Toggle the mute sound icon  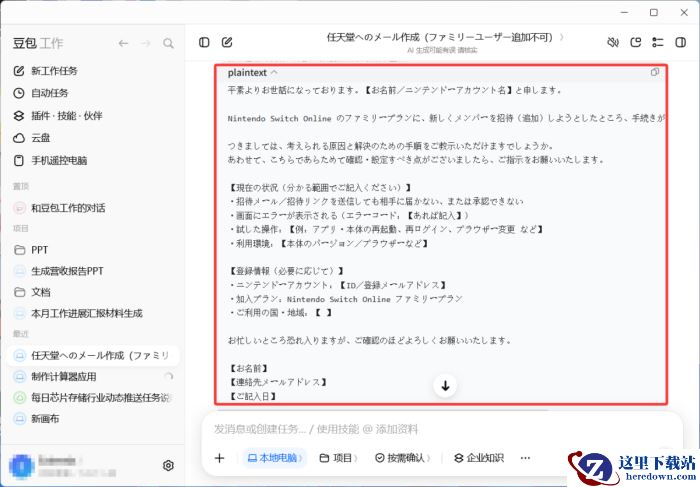(x=613, y=42)
